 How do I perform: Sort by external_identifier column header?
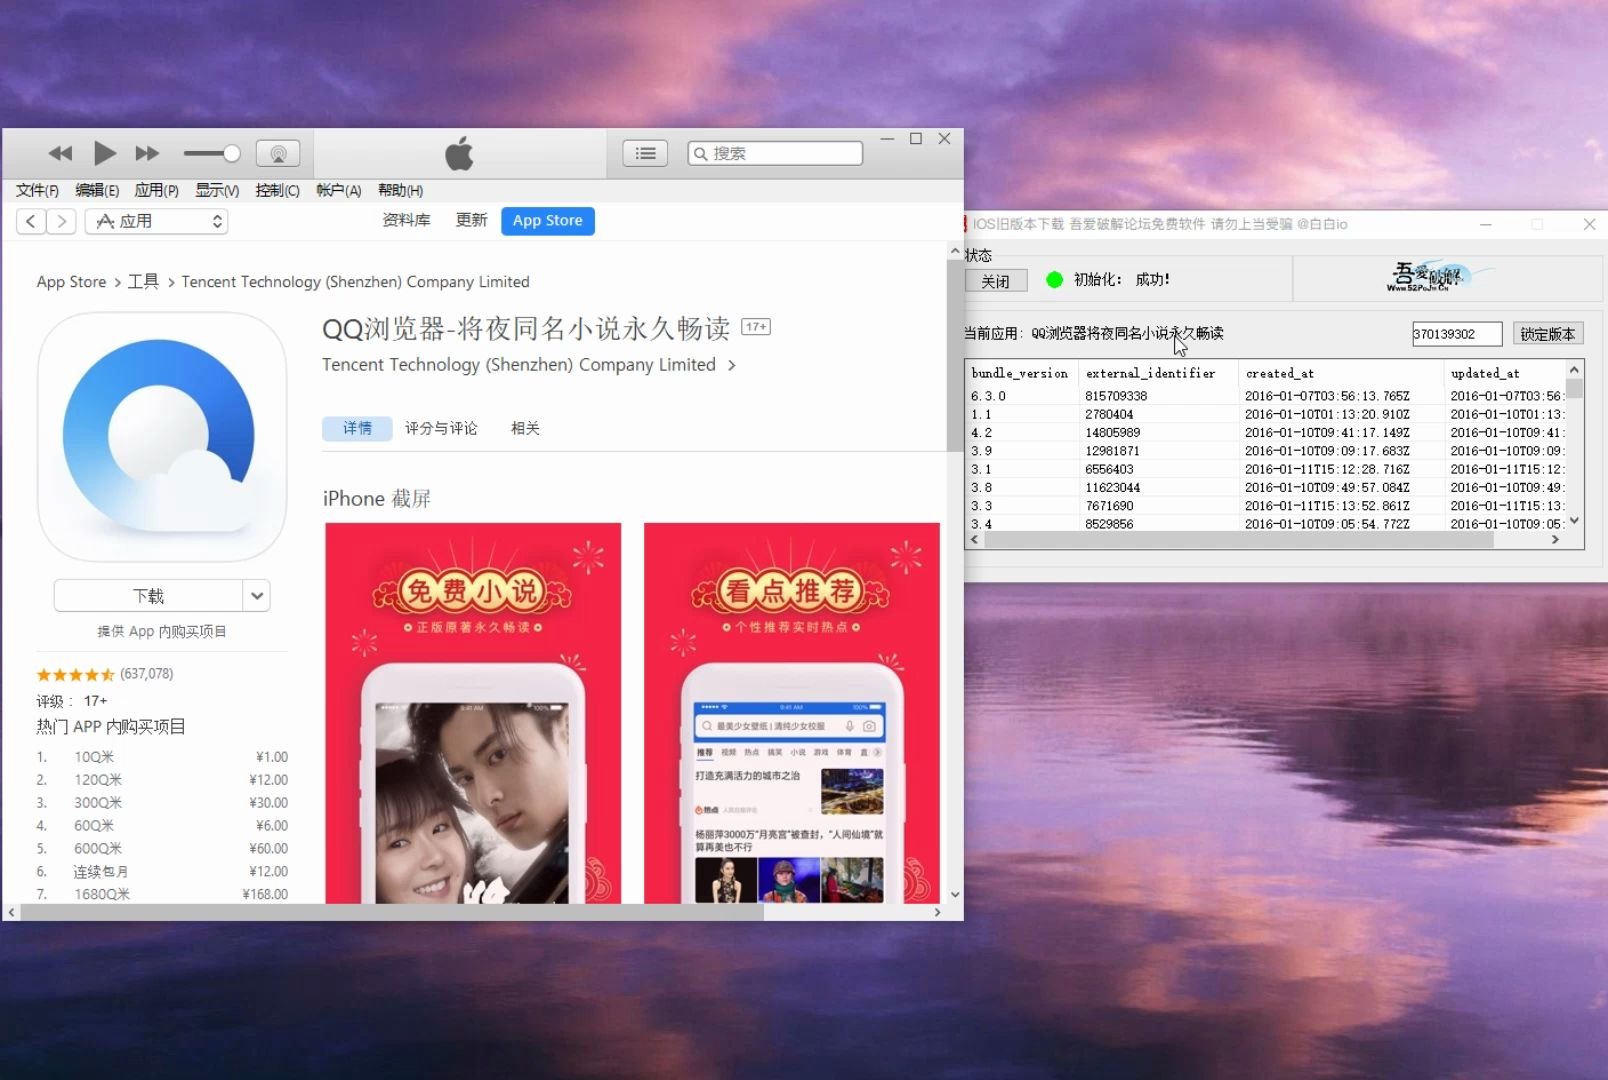point(1157,373)
